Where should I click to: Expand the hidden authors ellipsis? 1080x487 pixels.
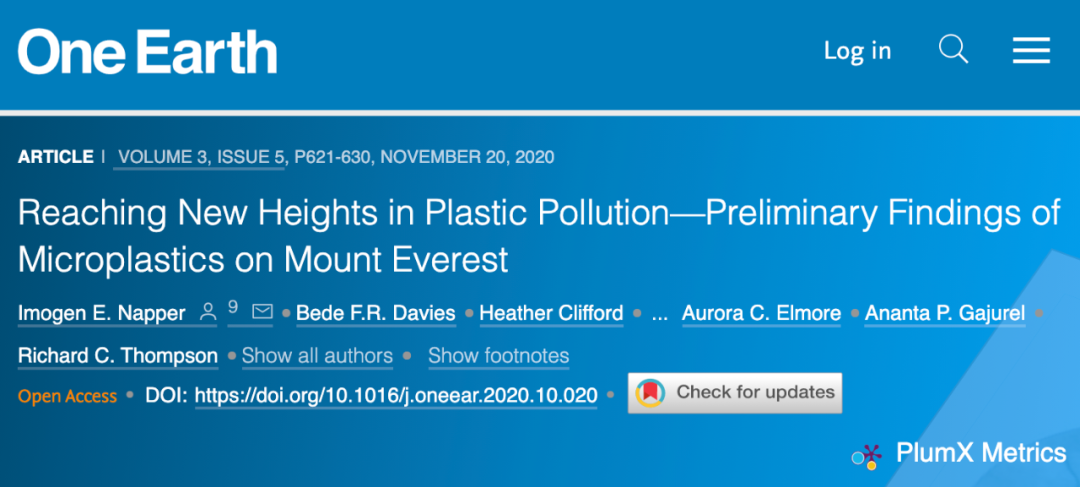pyautogui.click(x=659, y=314)
